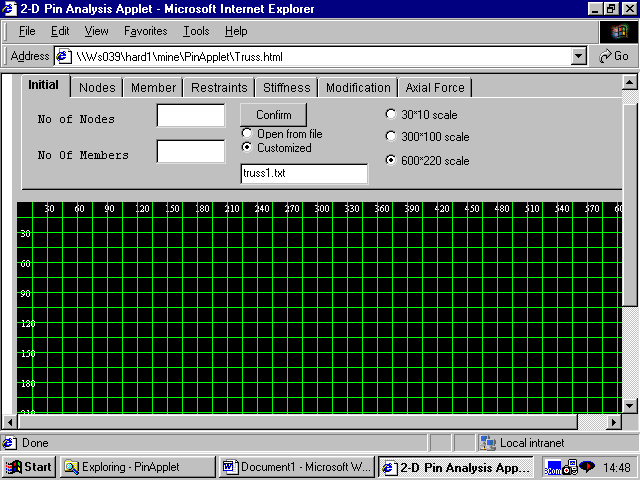Click the truss1.txt filename field

[304, 174]
